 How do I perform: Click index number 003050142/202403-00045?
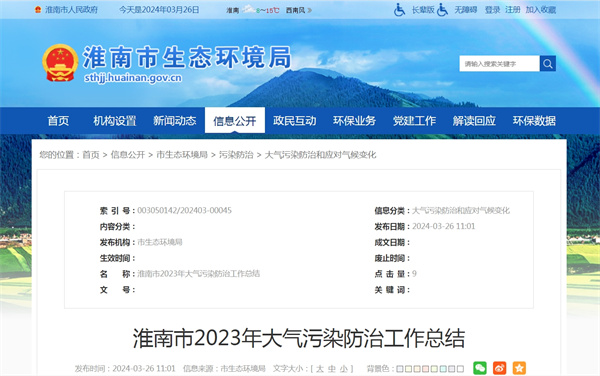coord(184,210)
